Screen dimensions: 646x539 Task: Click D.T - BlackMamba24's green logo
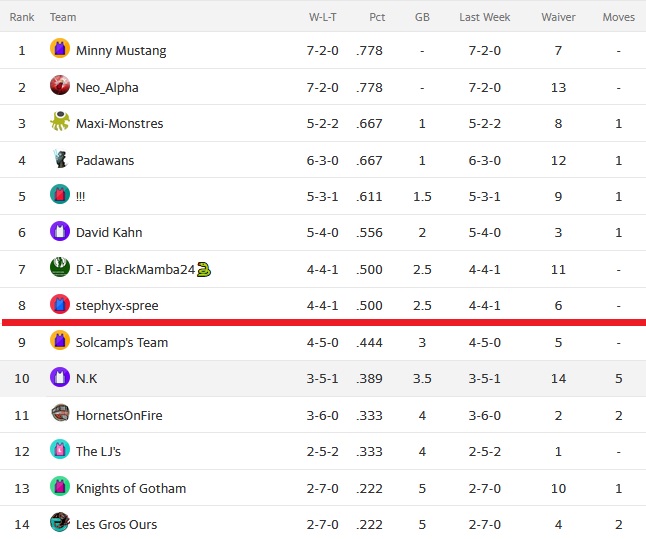(x=60, y=267)
